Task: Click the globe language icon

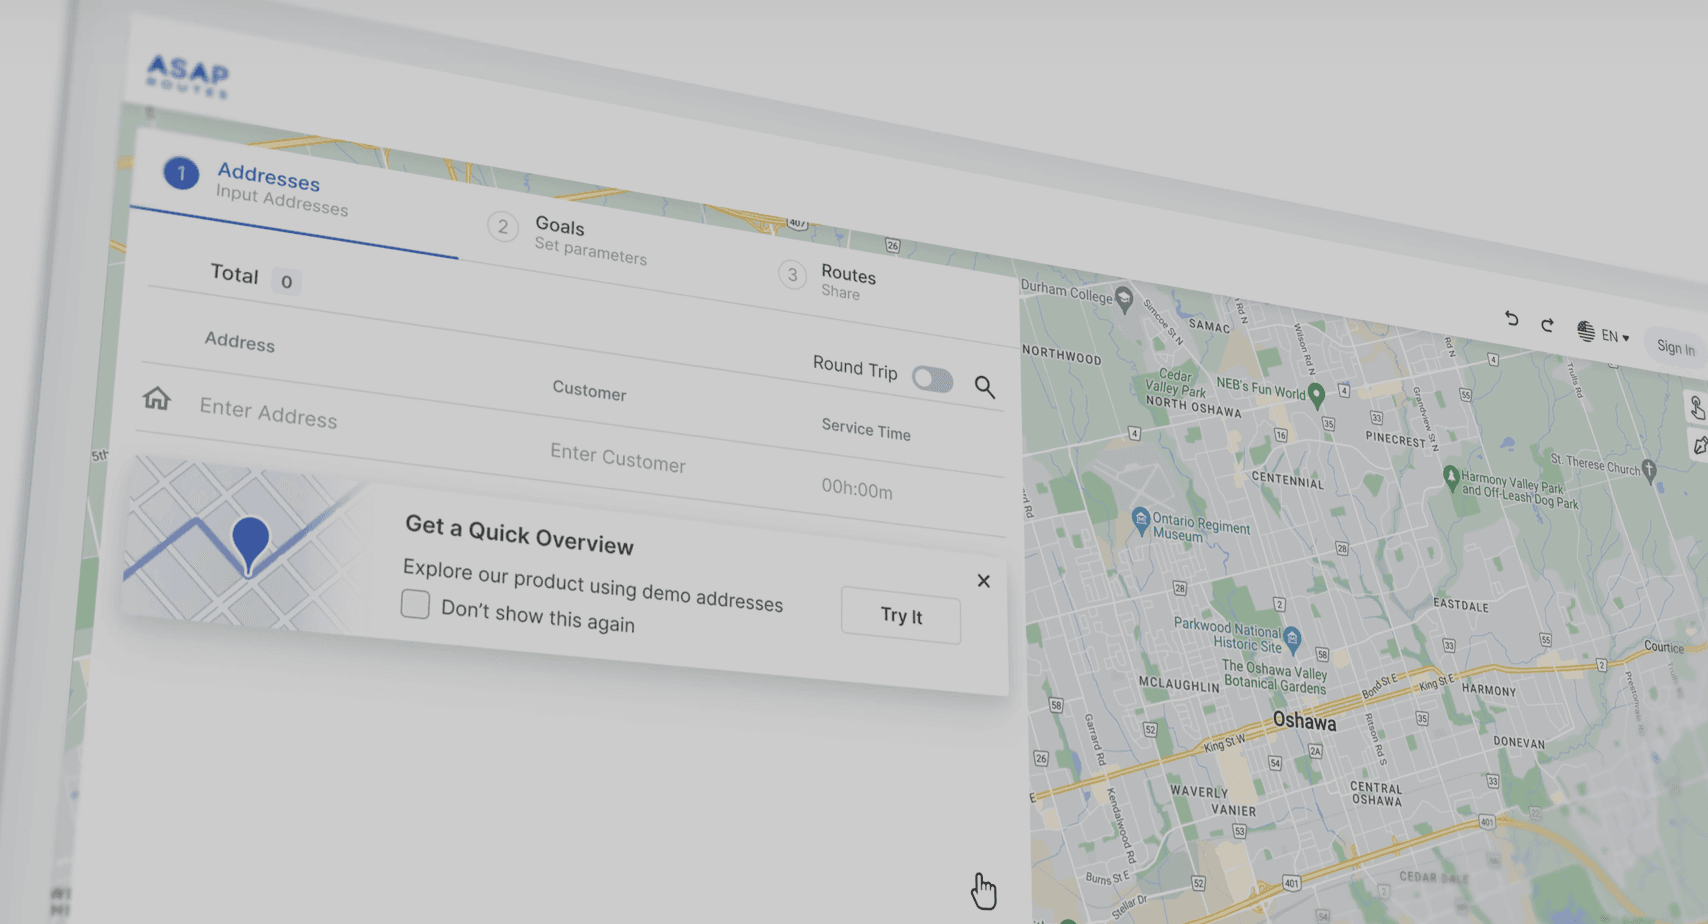Action: (1586, 331)
